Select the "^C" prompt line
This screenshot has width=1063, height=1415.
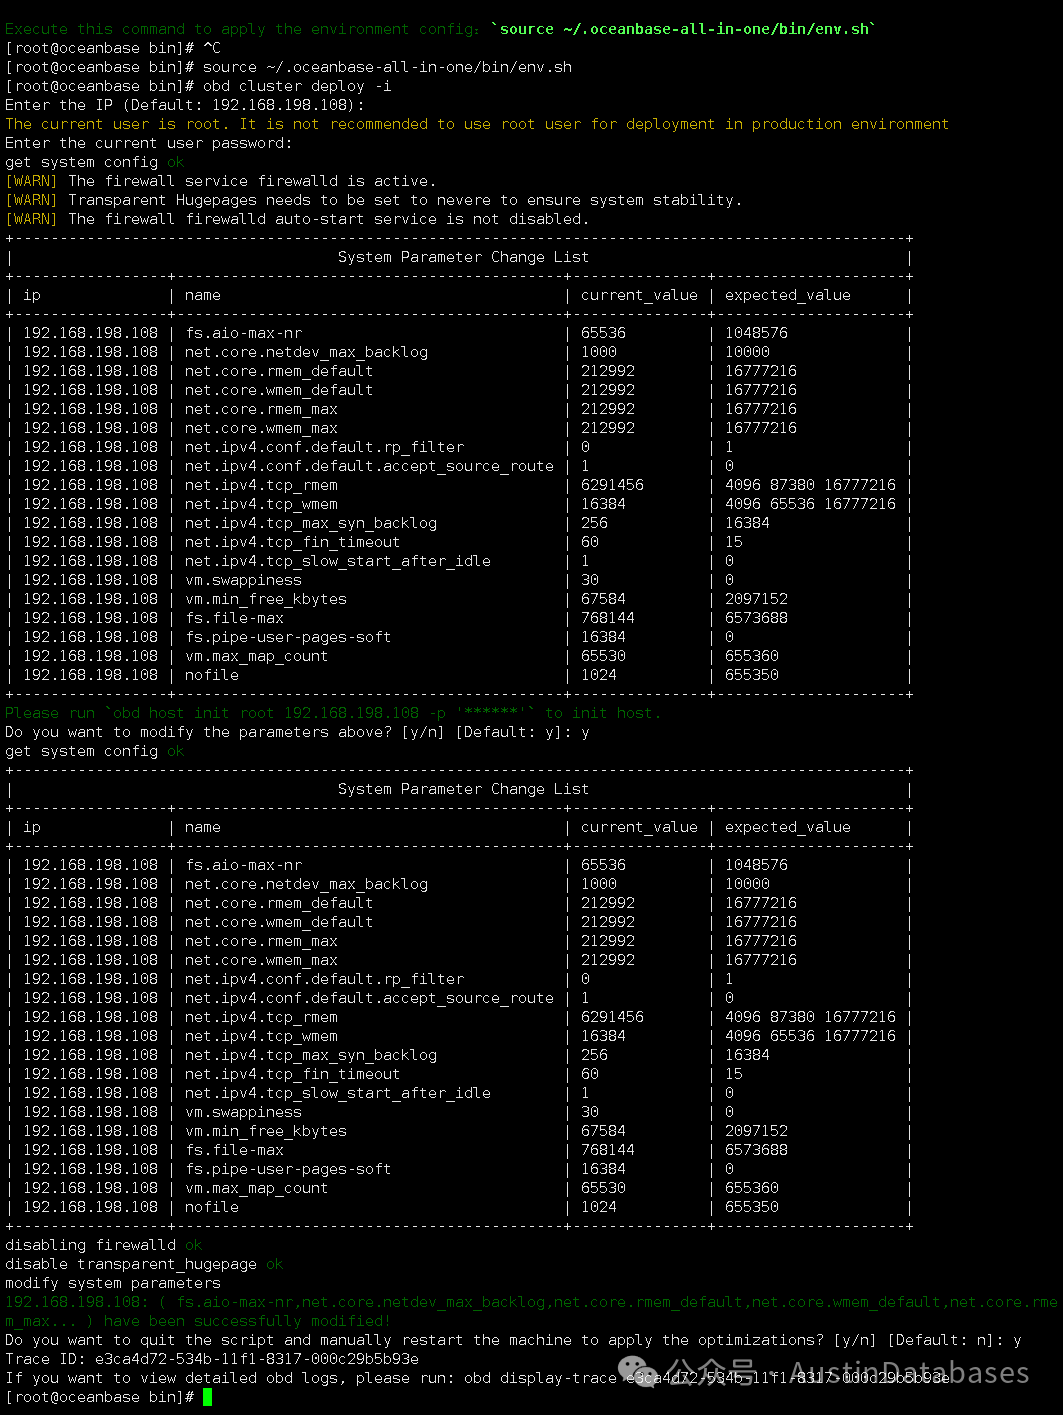click(x=113, y=48)
